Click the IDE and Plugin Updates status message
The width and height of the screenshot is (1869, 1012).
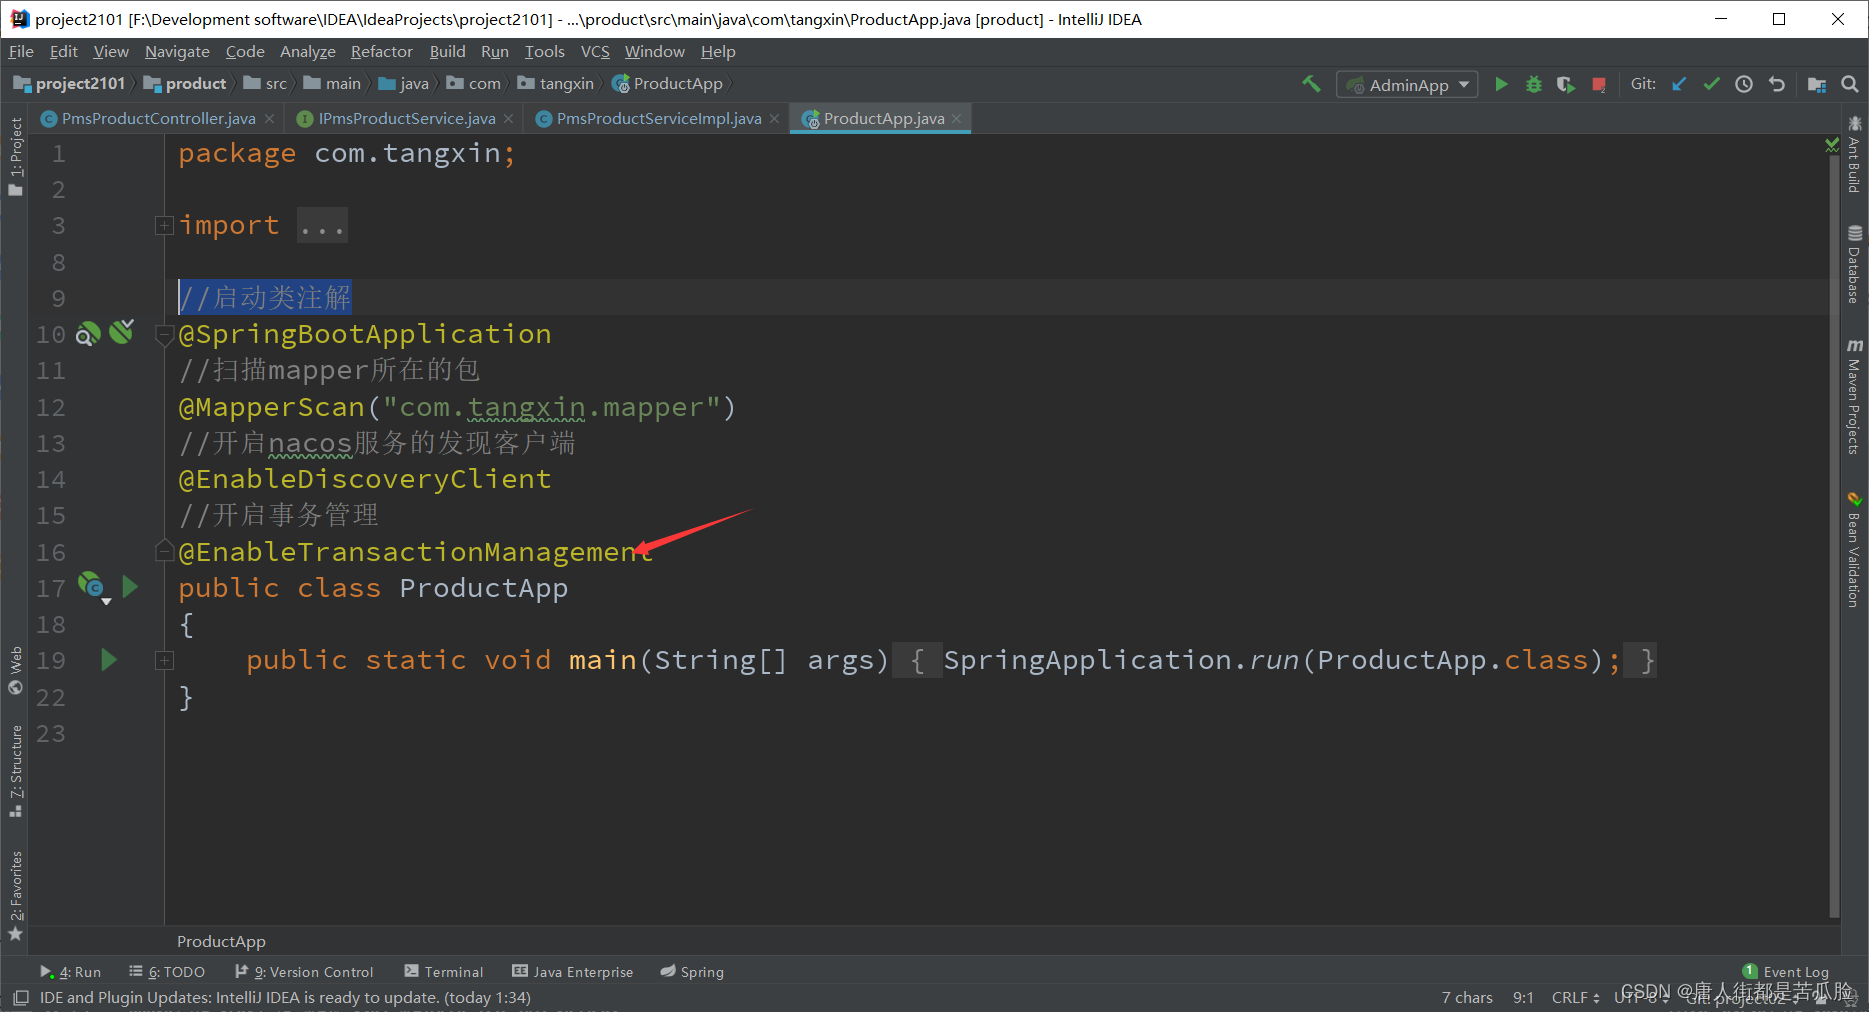click(x=285, y=998)
